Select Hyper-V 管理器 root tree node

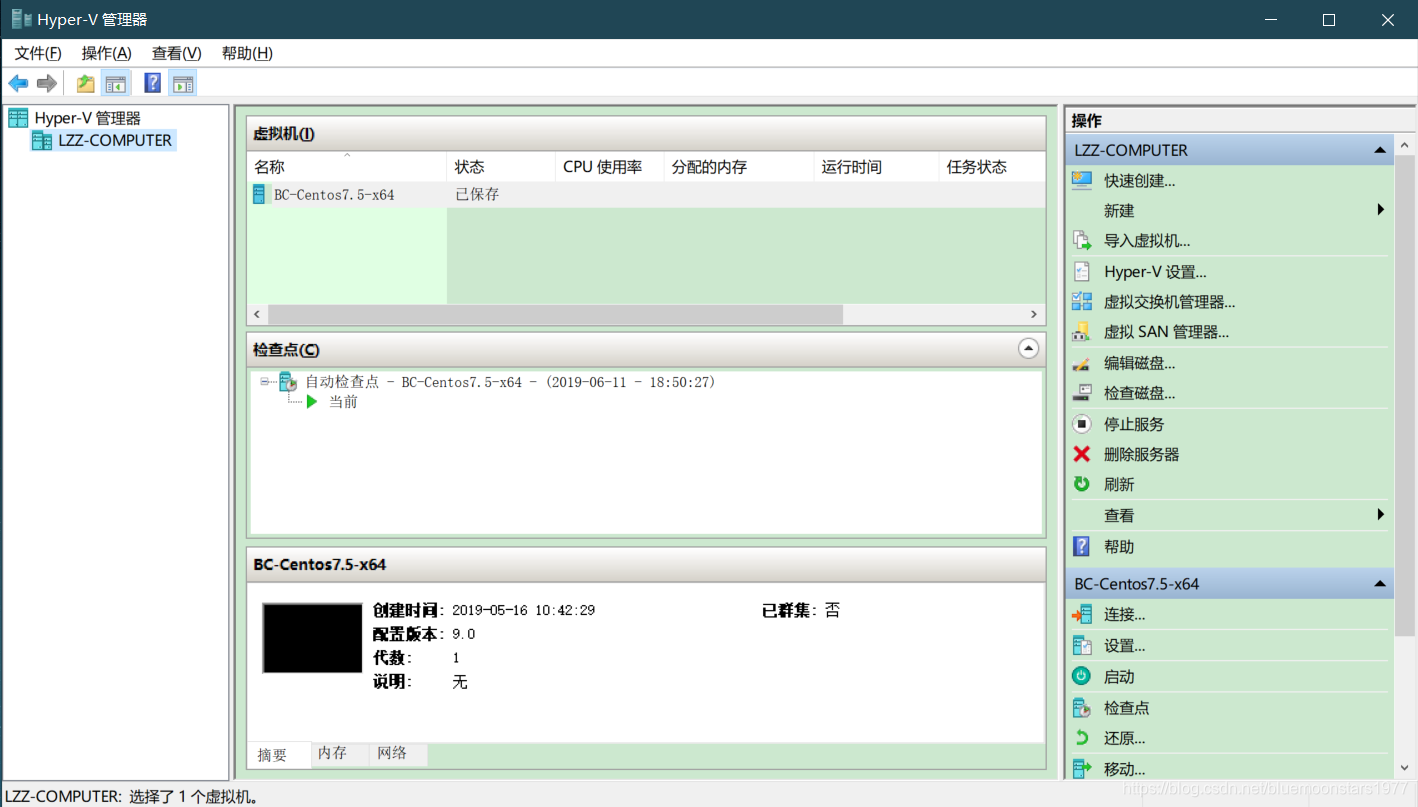[x=88, y=118]
